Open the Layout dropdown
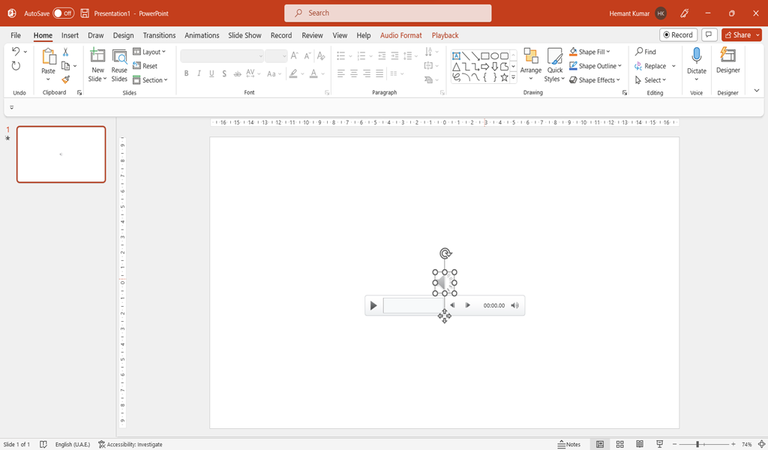Image resolution: width=768 pixels, height=450 pixels. [x=152, y=52]
